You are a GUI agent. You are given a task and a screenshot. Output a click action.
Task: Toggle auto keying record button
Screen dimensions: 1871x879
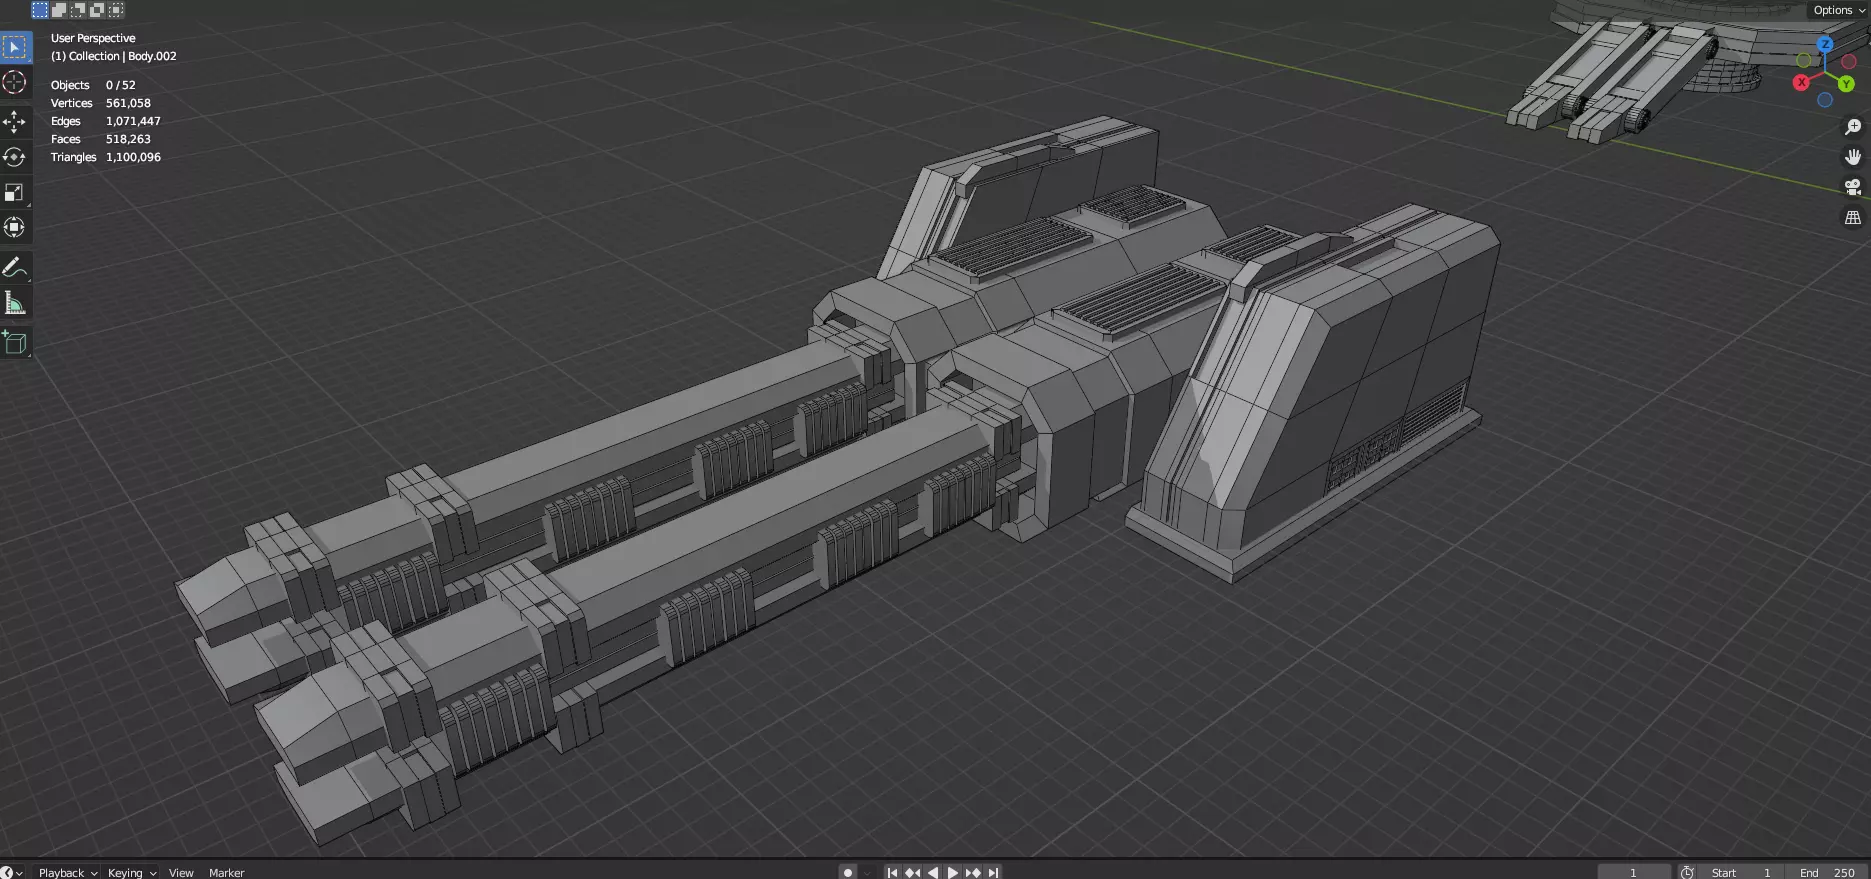click(x=848, y=872)
